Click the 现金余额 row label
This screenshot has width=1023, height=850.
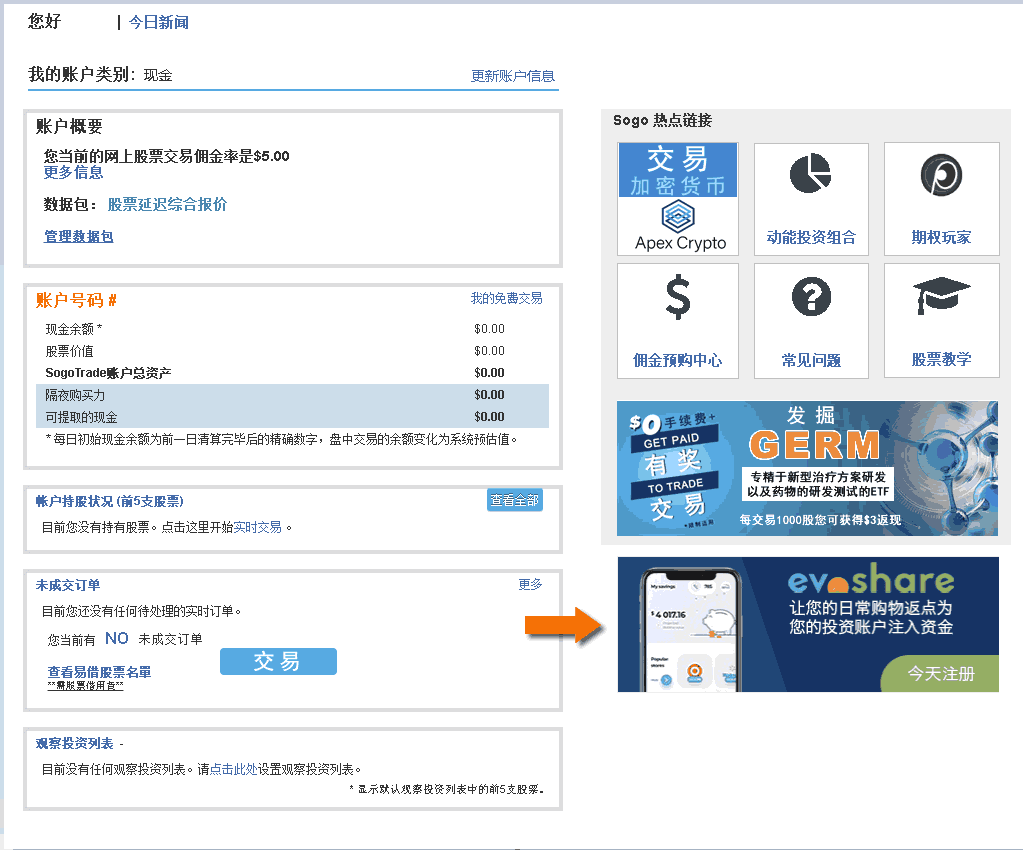coord(73,329)
